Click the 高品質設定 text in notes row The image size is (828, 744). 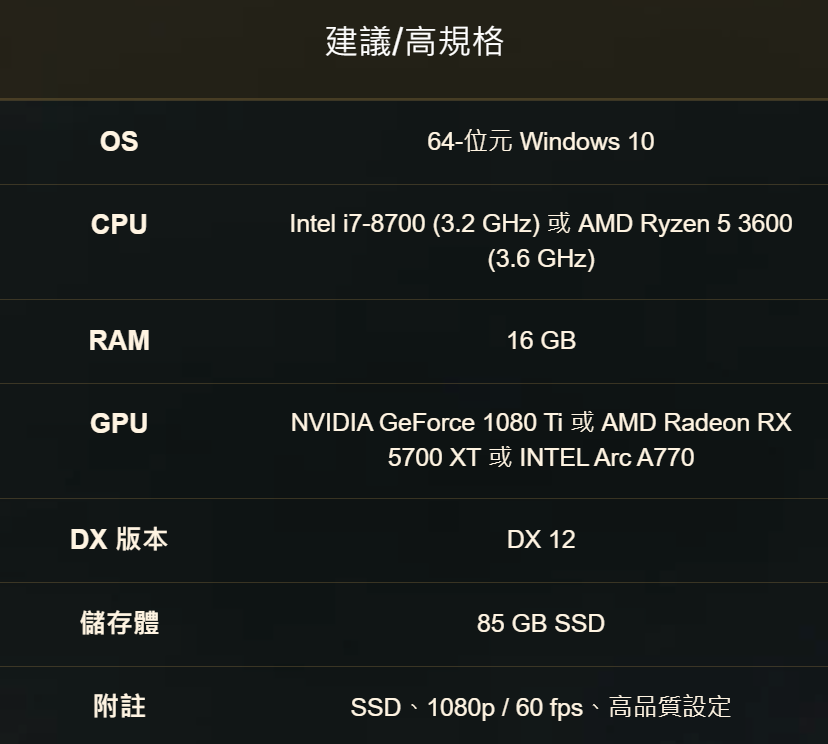point(670,707)
